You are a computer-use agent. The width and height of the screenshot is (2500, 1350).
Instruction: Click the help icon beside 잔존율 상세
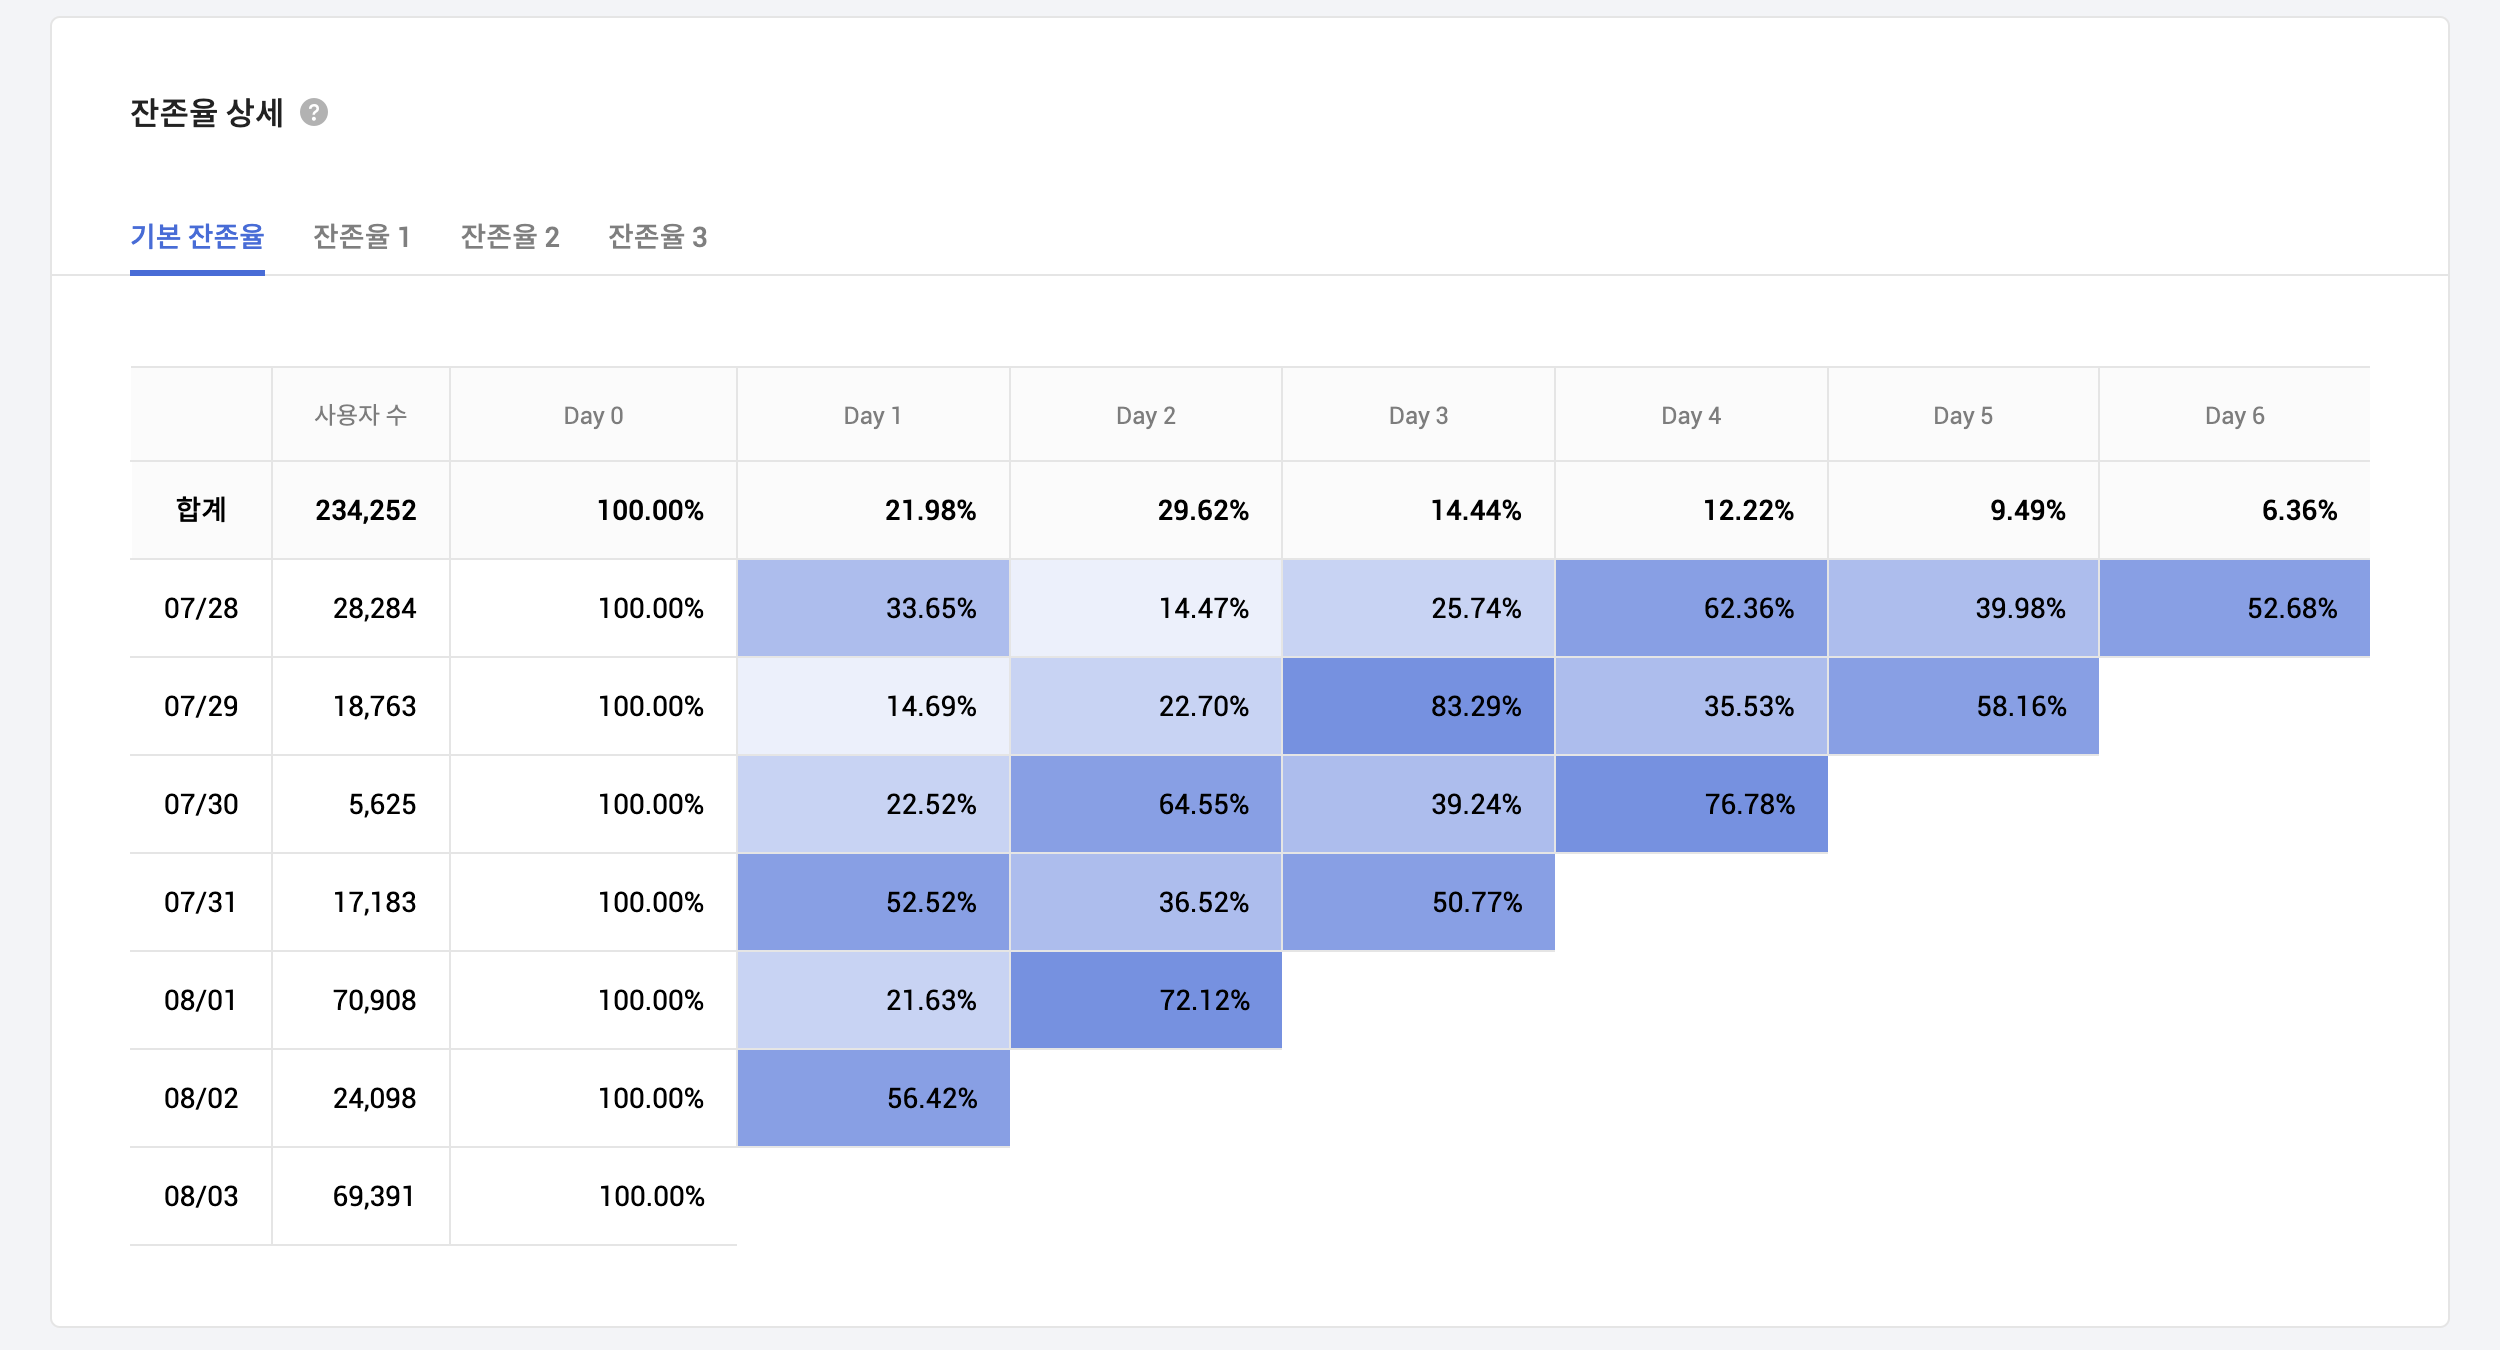(314, 112)
